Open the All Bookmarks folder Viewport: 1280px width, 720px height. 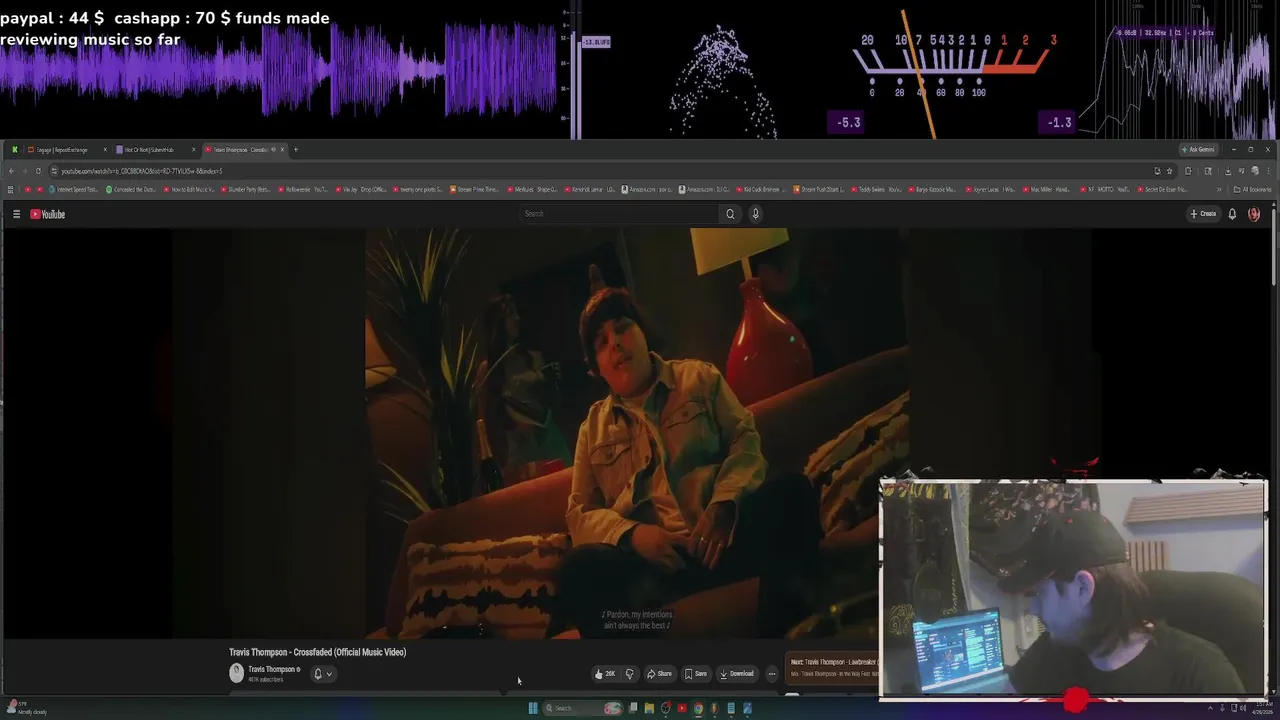tap(1252, 189)
